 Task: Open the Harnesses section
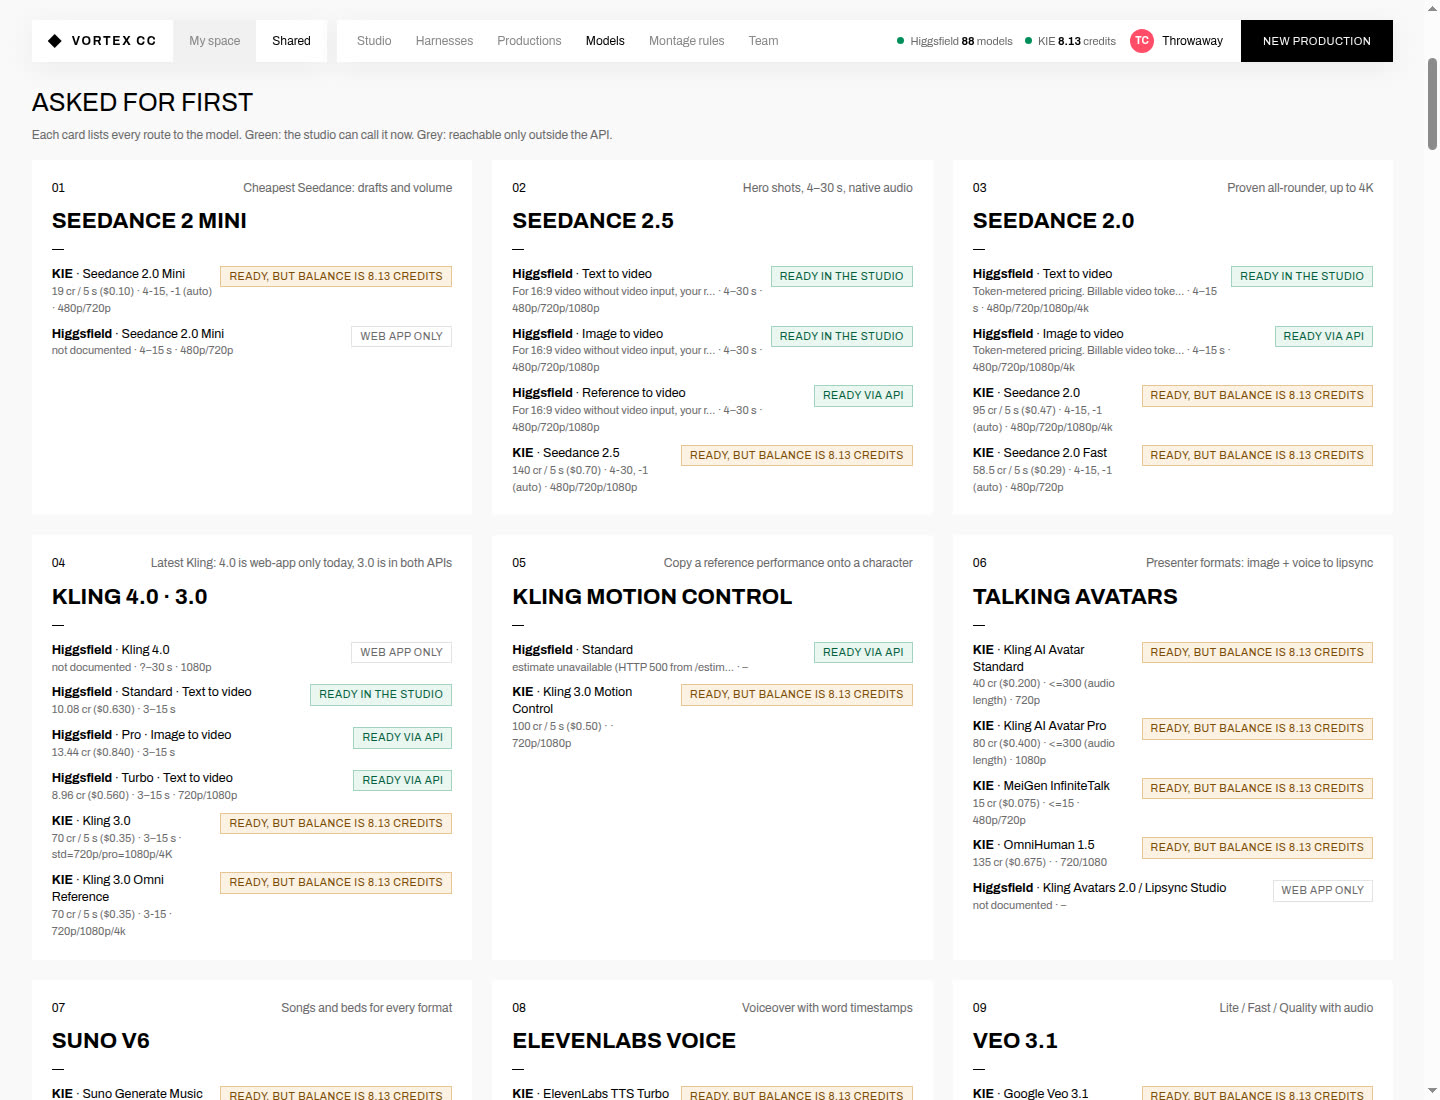[x=444, y=41]
